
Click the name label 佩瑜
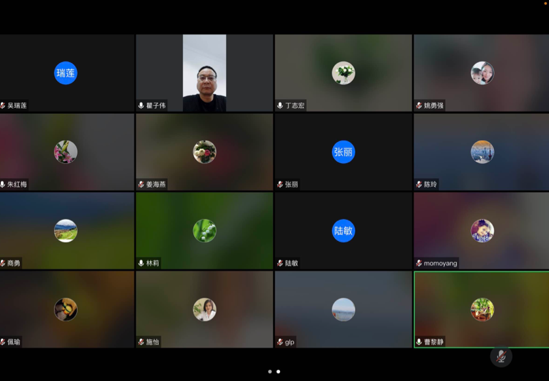coord(14,342)
